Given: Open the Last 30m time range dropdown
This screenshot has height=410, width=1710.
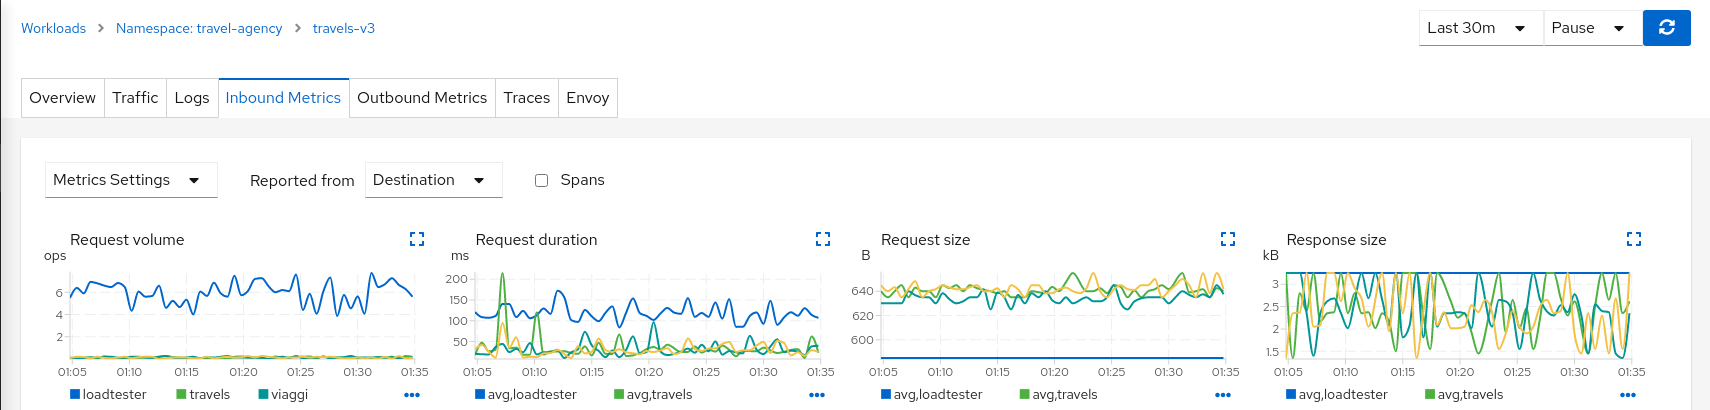Looking at the screenshot, I should tap(1479, 28).
